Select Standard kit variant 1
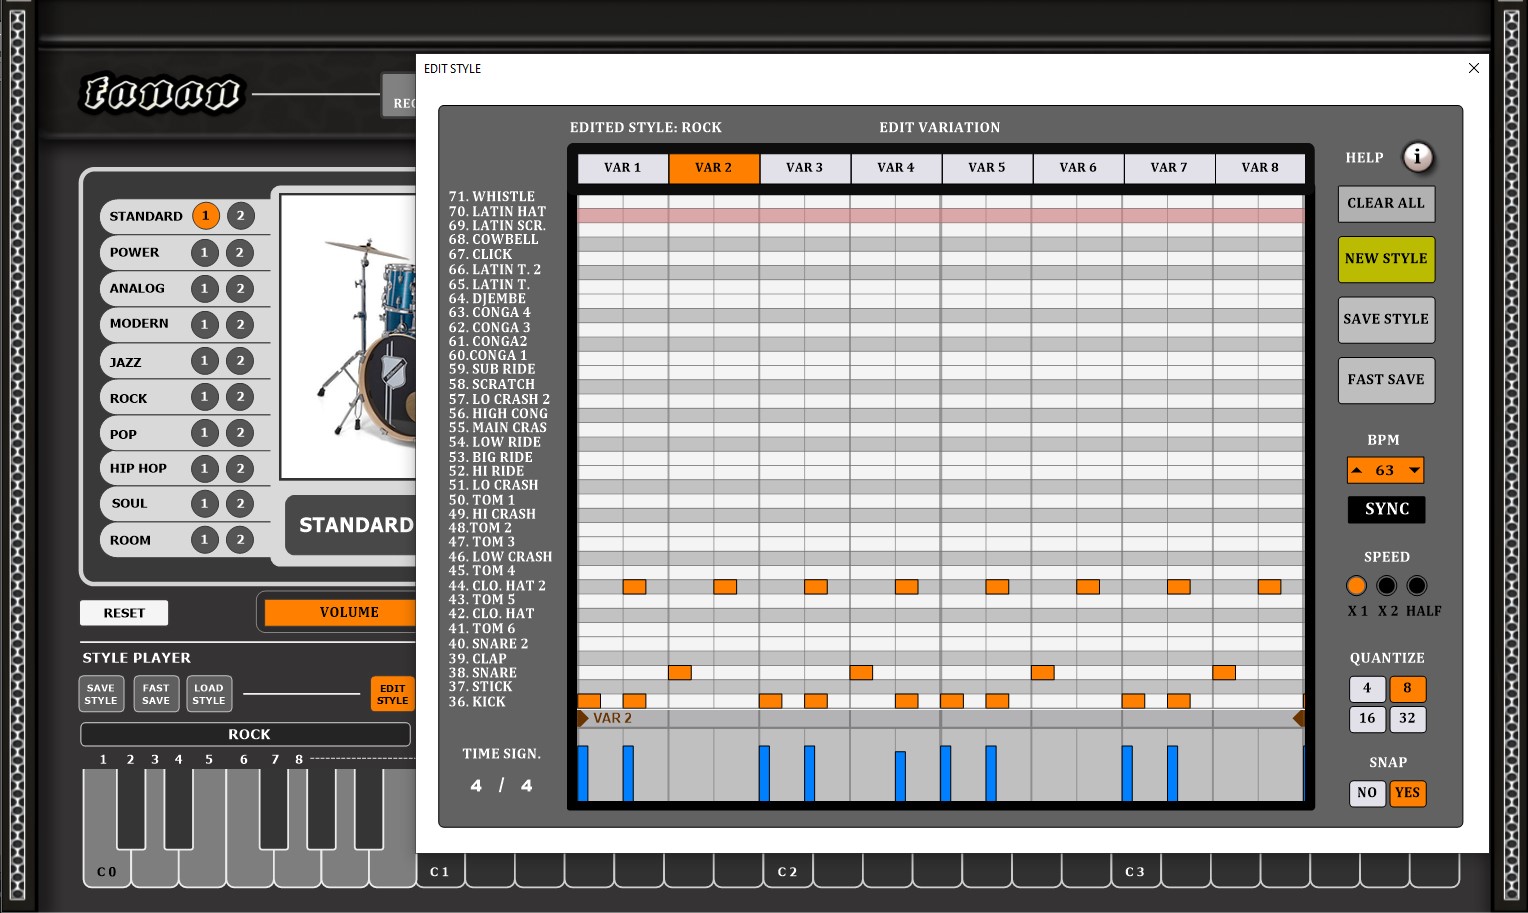This screenshot has width=1528, height=913. tap(205, 216)
